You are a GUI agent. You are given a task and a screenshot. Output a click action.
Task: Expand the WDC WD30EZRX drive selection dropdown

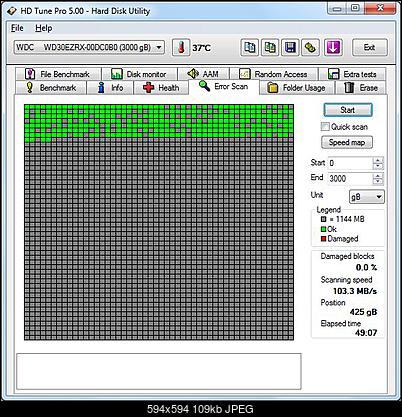pyautogui.click(x=159, y=47)
